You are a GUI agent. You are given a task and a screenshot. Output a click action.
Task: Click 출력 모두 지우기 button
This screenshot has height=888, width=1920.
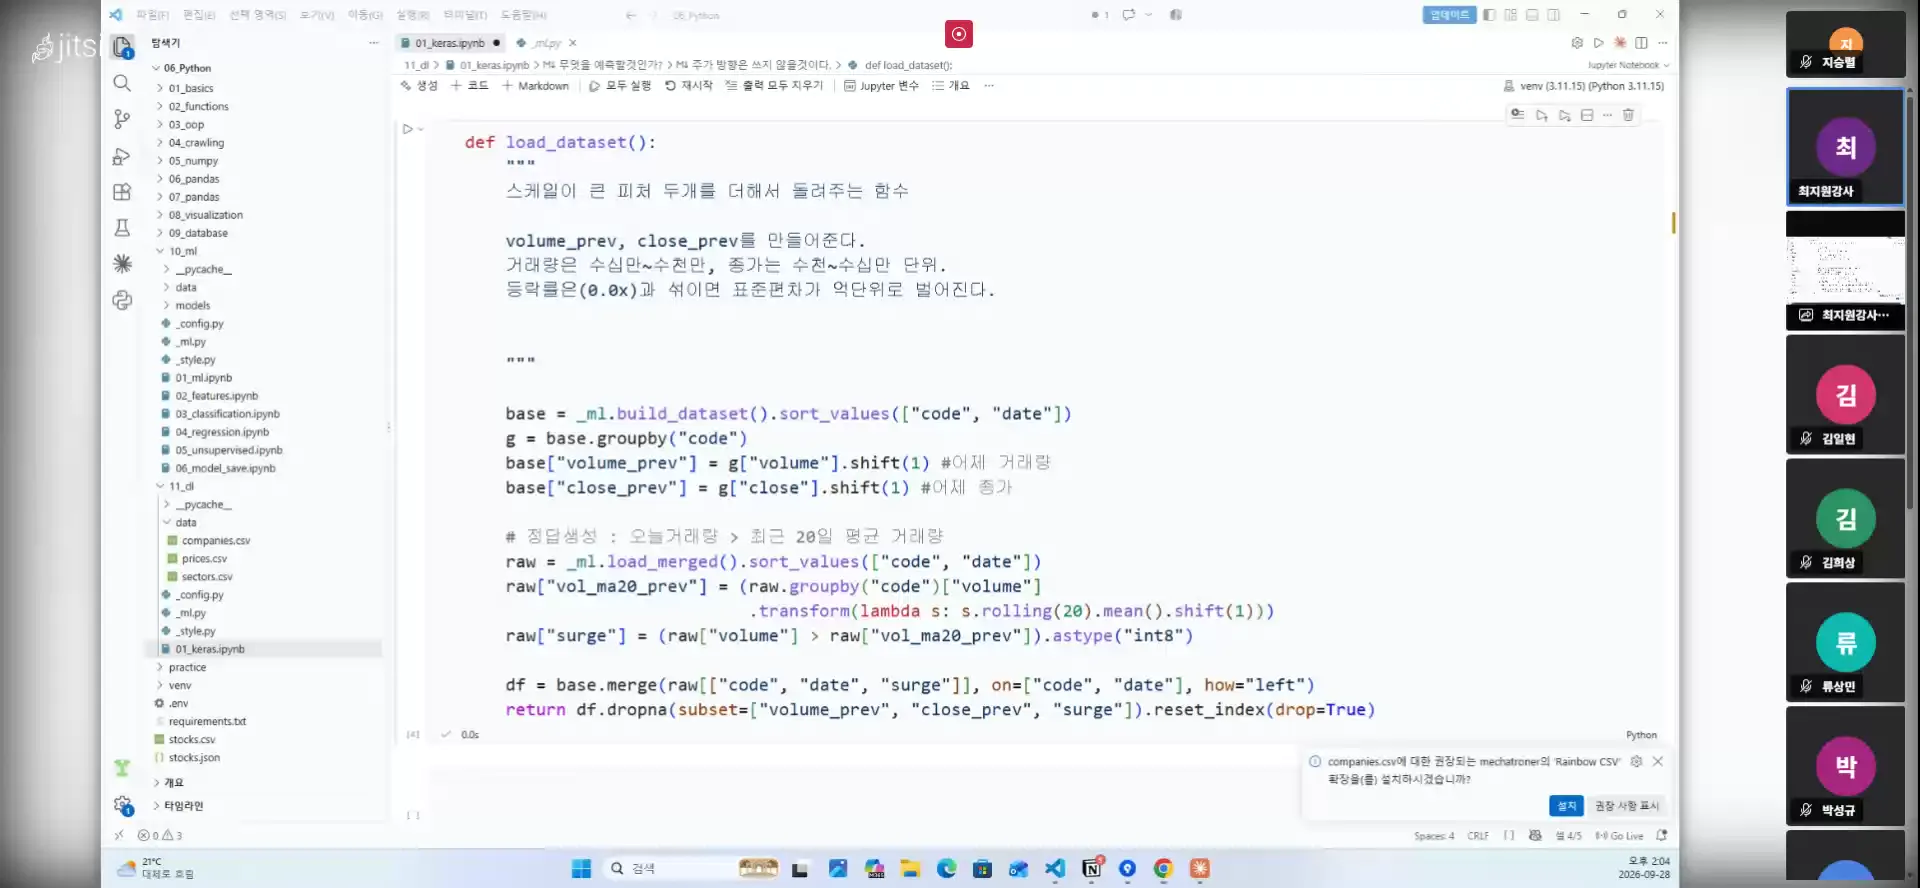coord(774,86)
